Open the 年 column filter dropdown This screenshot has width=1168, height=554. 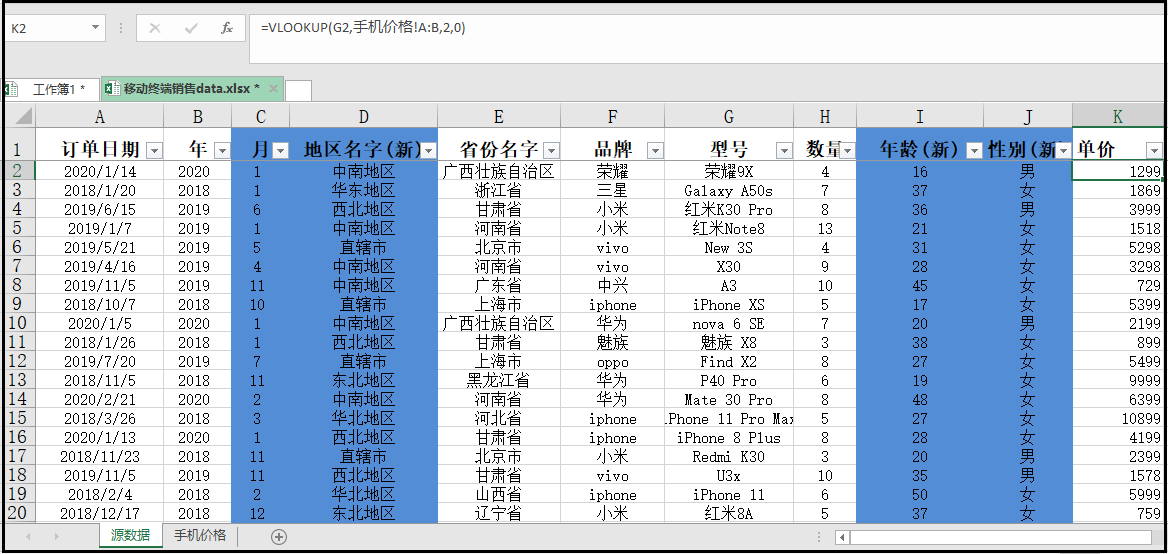tap(222, 150)
